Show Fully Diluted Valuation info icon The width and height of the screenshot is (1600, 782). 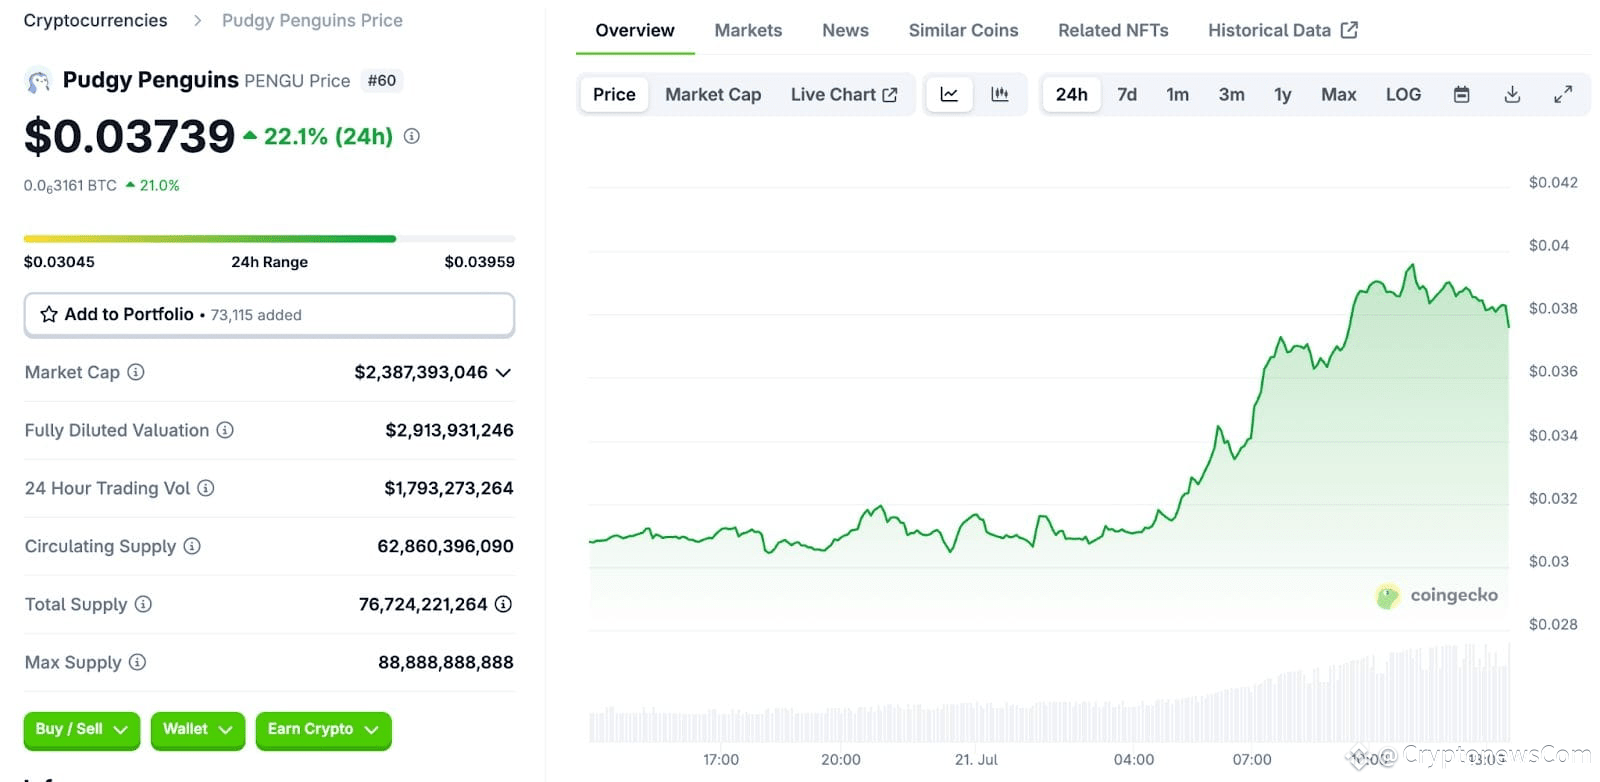[x=225, y=430]
